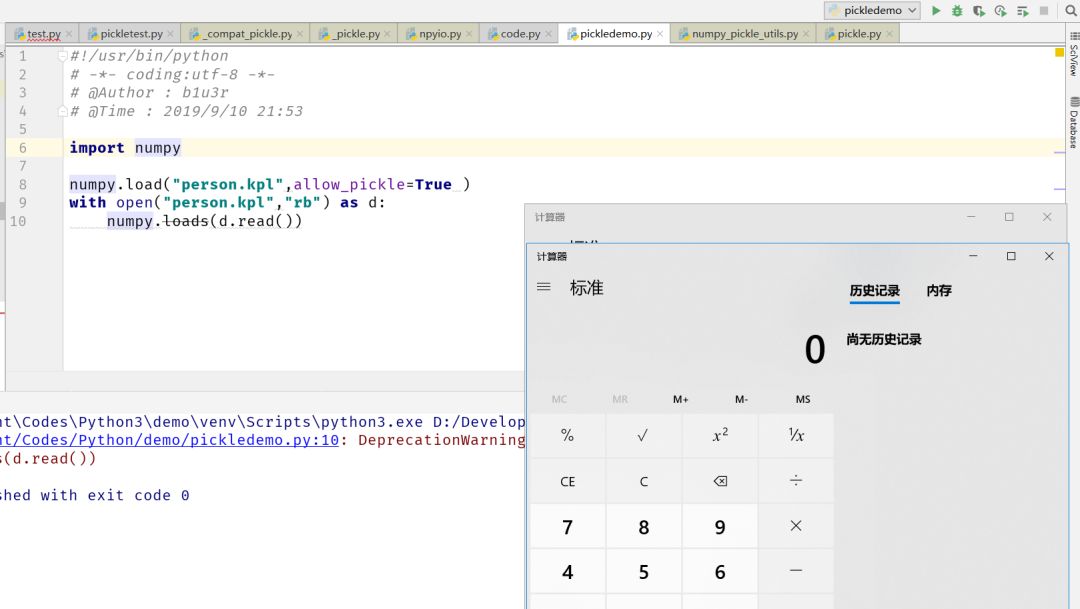Close the test.py tab
This screenshot has width=1080, height=609.
69,34
